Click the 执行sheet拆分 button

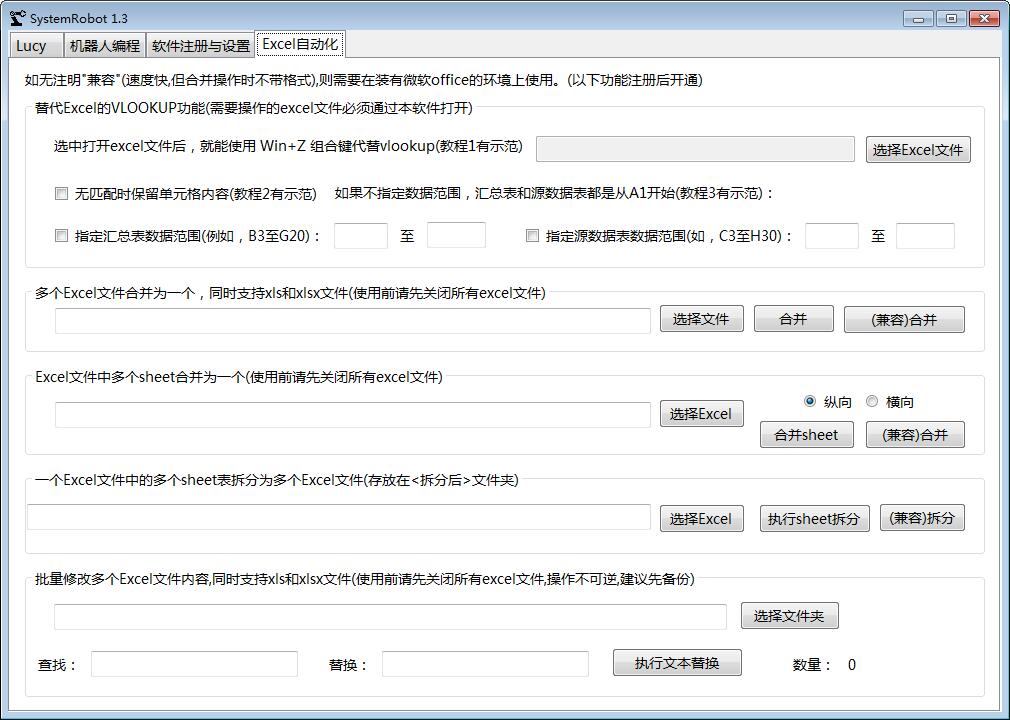814,518
